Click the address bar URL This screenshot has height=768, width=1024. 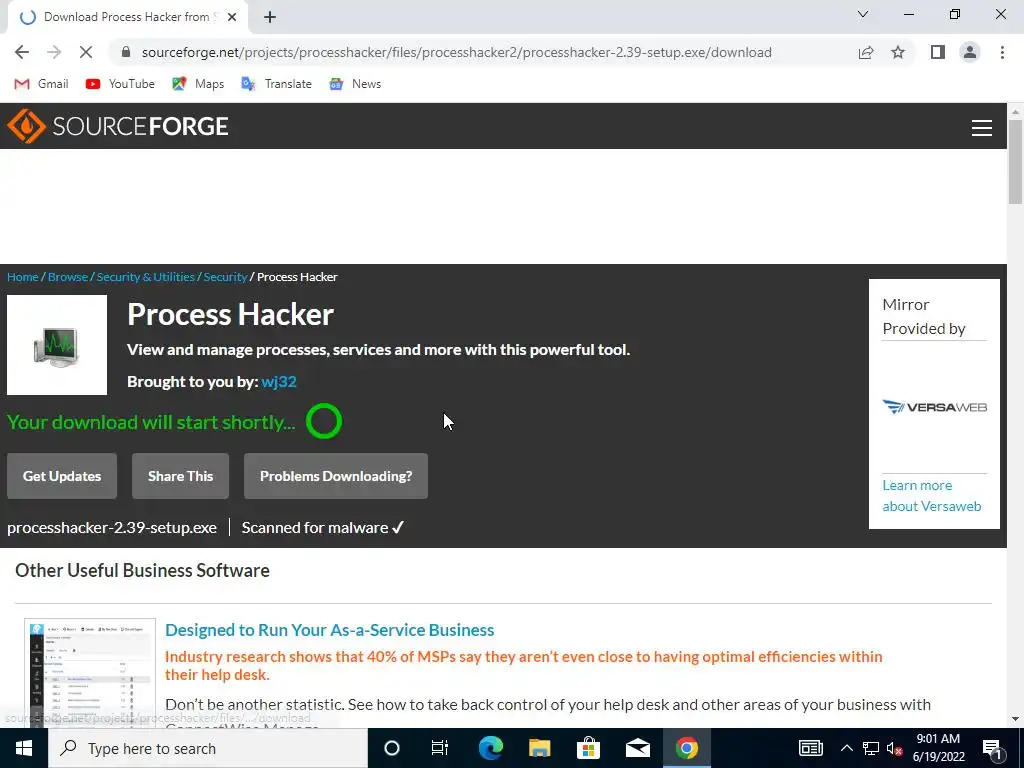pyautogui.click(x=456, y=52)
